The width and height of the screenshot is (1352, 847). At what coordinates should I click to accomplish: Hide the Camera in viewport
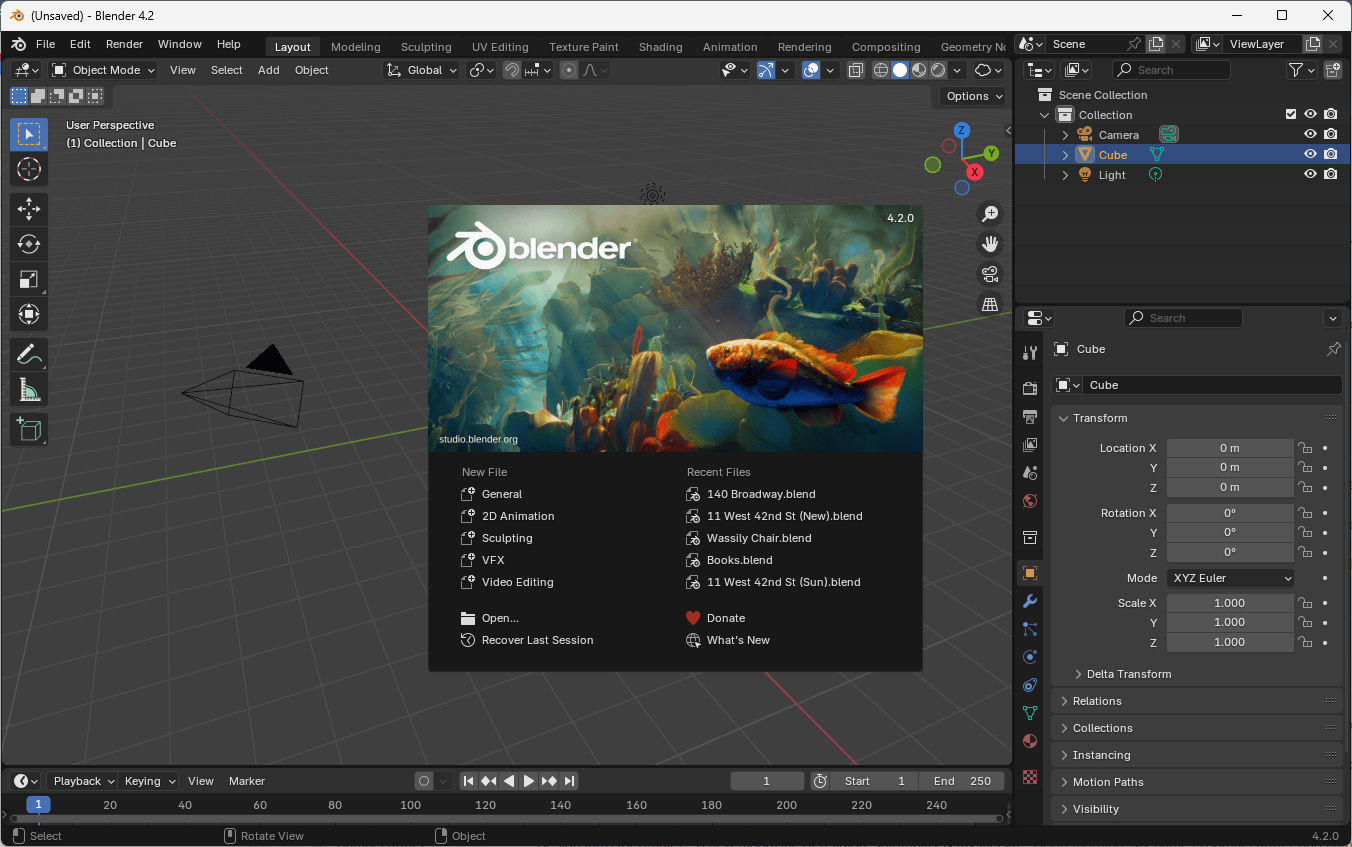coord(1310,134)
